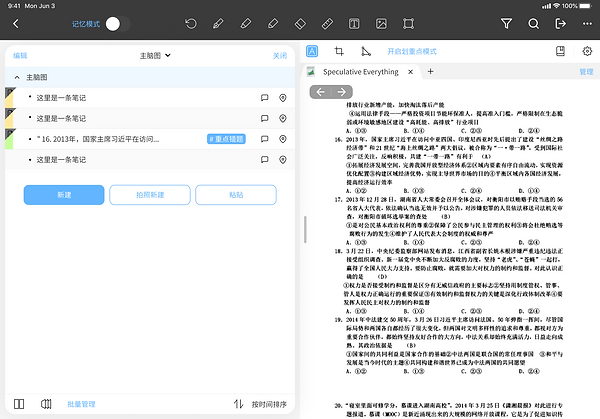Open comment icon of first note row
Image resolution: width=600 pixels, height=419 pixels.
point(264,98)
